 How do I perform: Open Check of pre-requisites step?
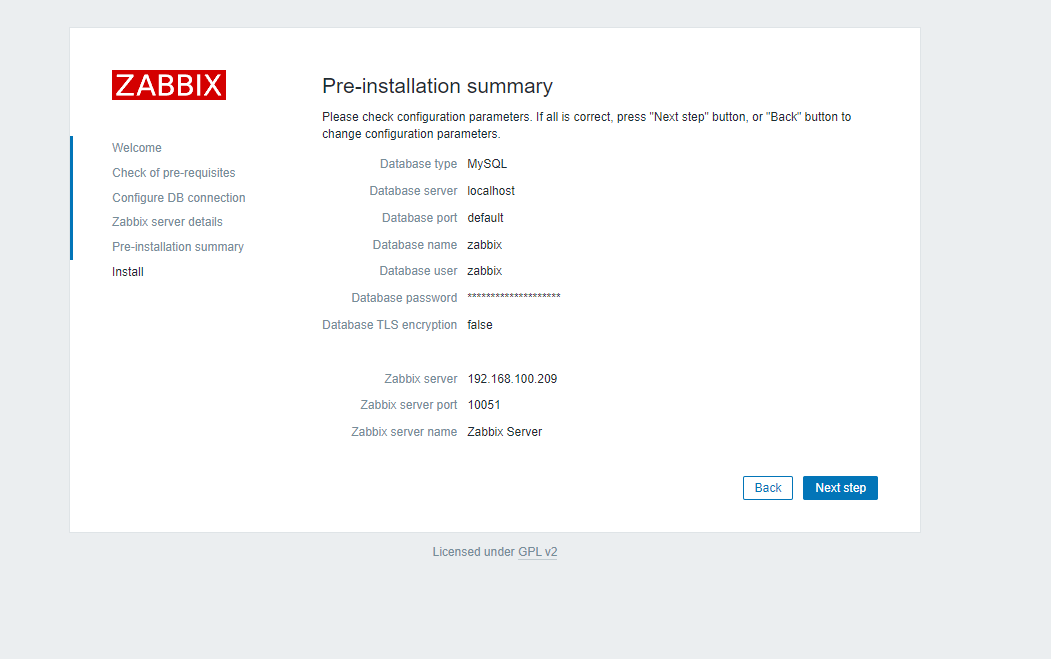(173, 173)
